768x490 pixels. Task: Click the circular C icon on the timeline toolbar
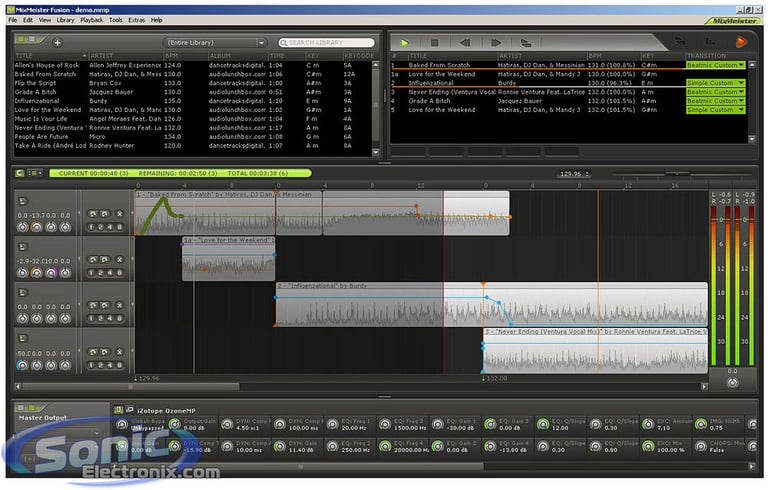pyautogui.click(x=20, y=173)
